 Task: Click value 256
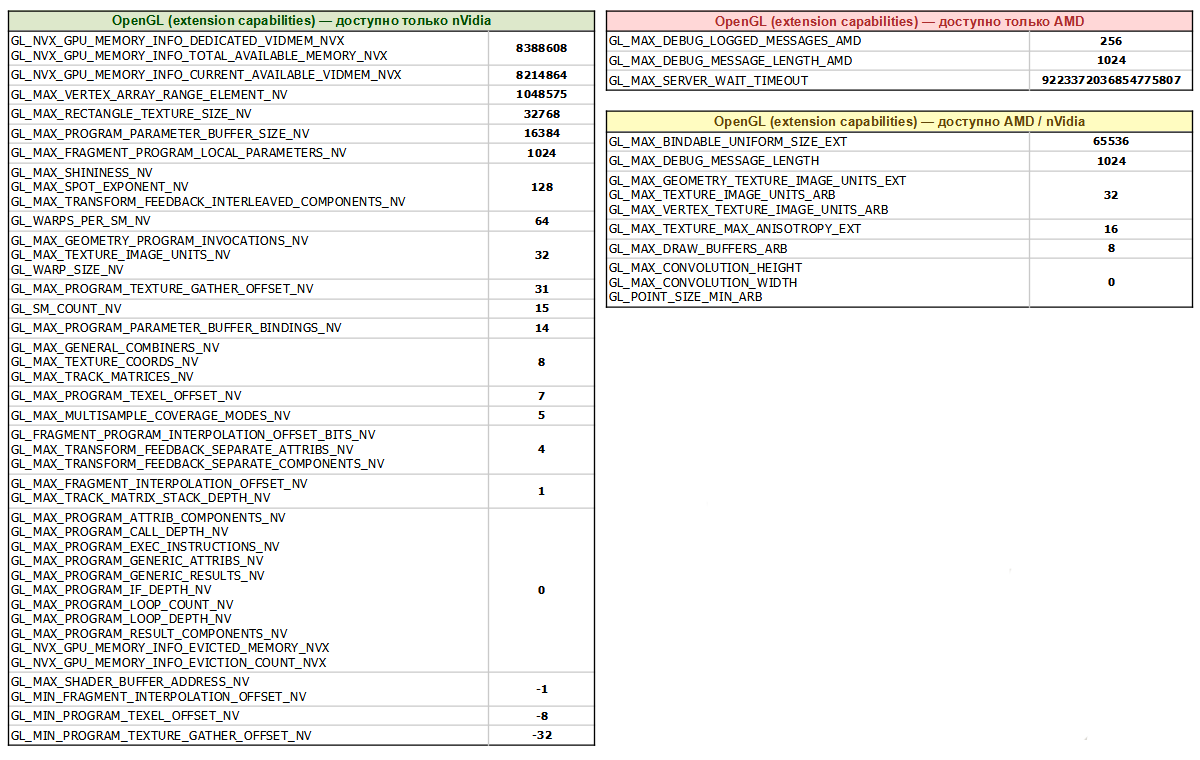(x=1111, y=41)
